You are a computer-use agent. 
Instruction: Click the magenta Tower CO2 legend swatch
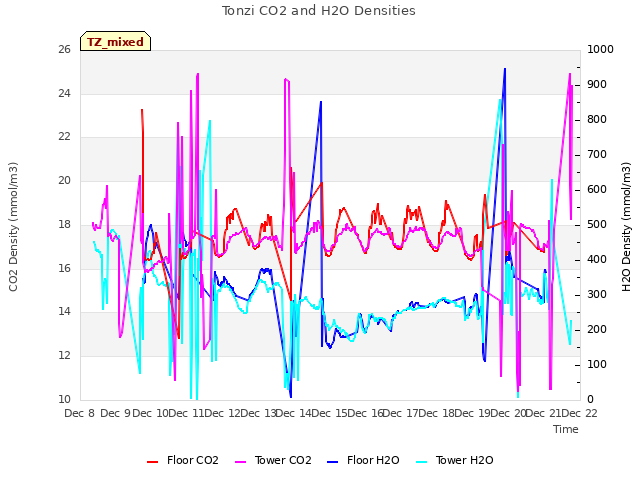coord(241,462)
